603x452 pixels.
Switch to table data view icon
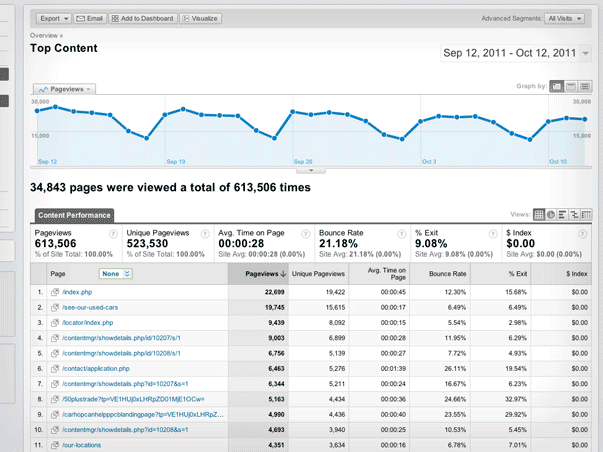(539, 215)
